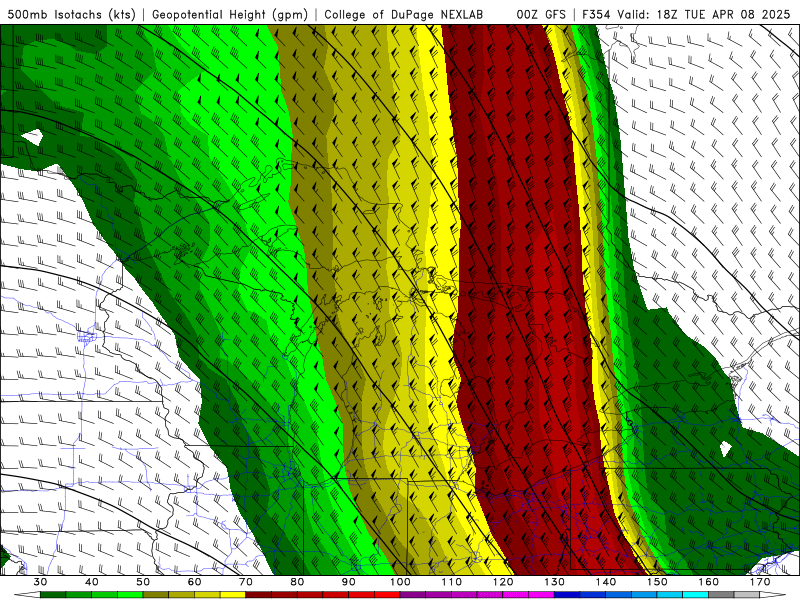Click the "College of DuPage NEXLAB" label

(x=404, y=14)
